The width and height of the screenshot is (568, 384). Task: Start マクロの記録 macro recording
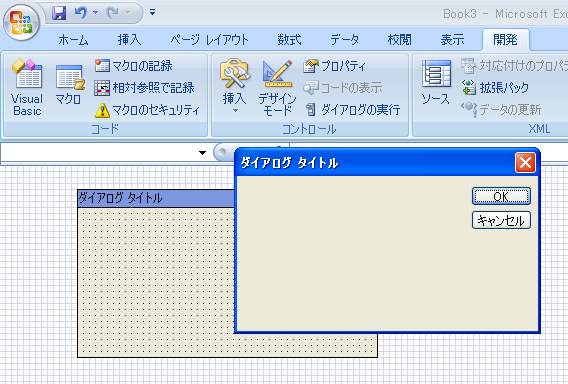tap(134, 66)
